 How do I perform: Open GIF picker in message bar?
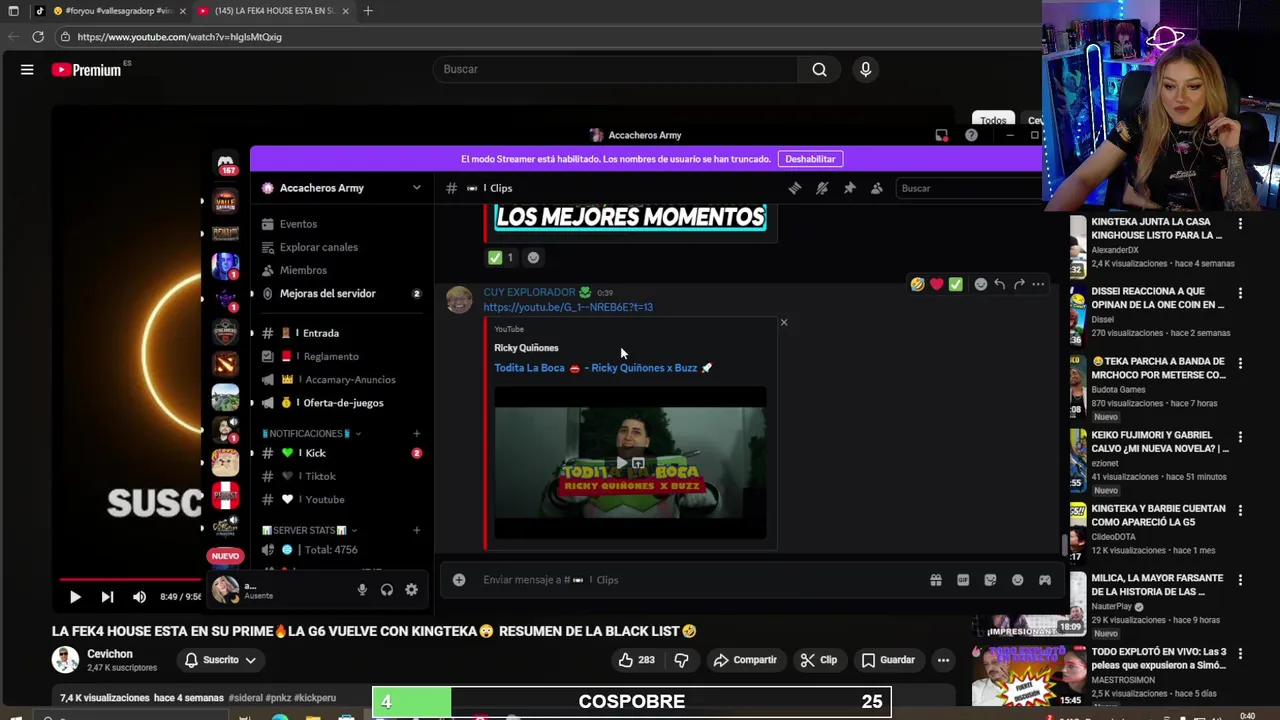coord(963,580)
